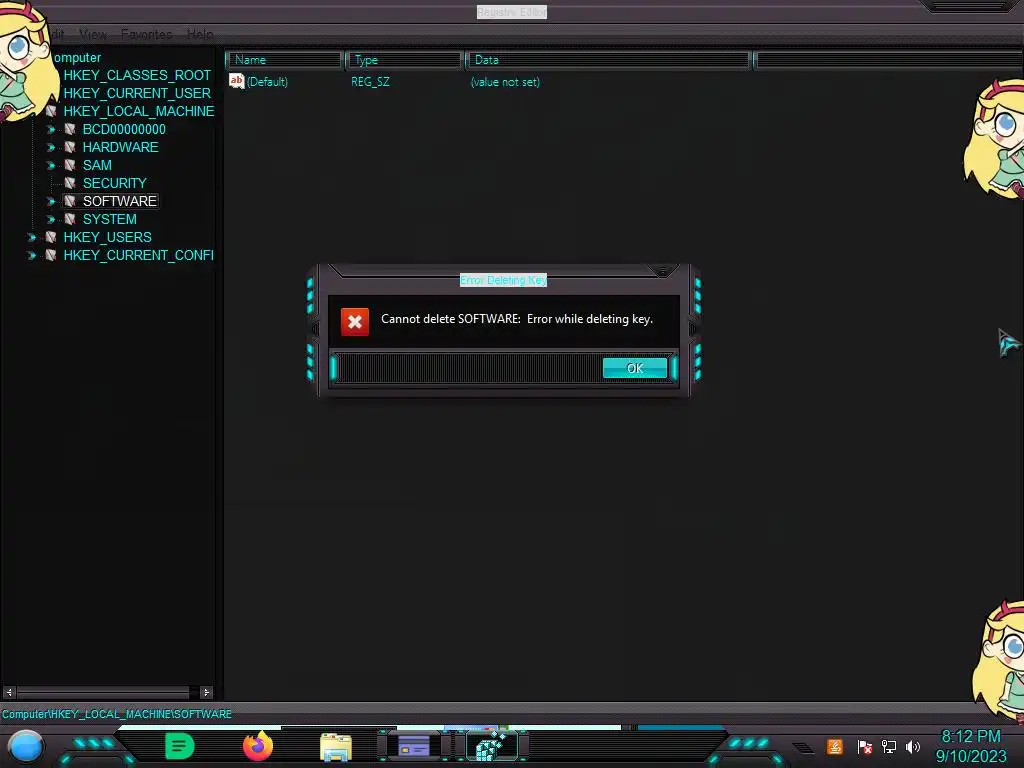Sort by the Name column header
Viewport: 1024px width, 768px height.
point(285,60)
